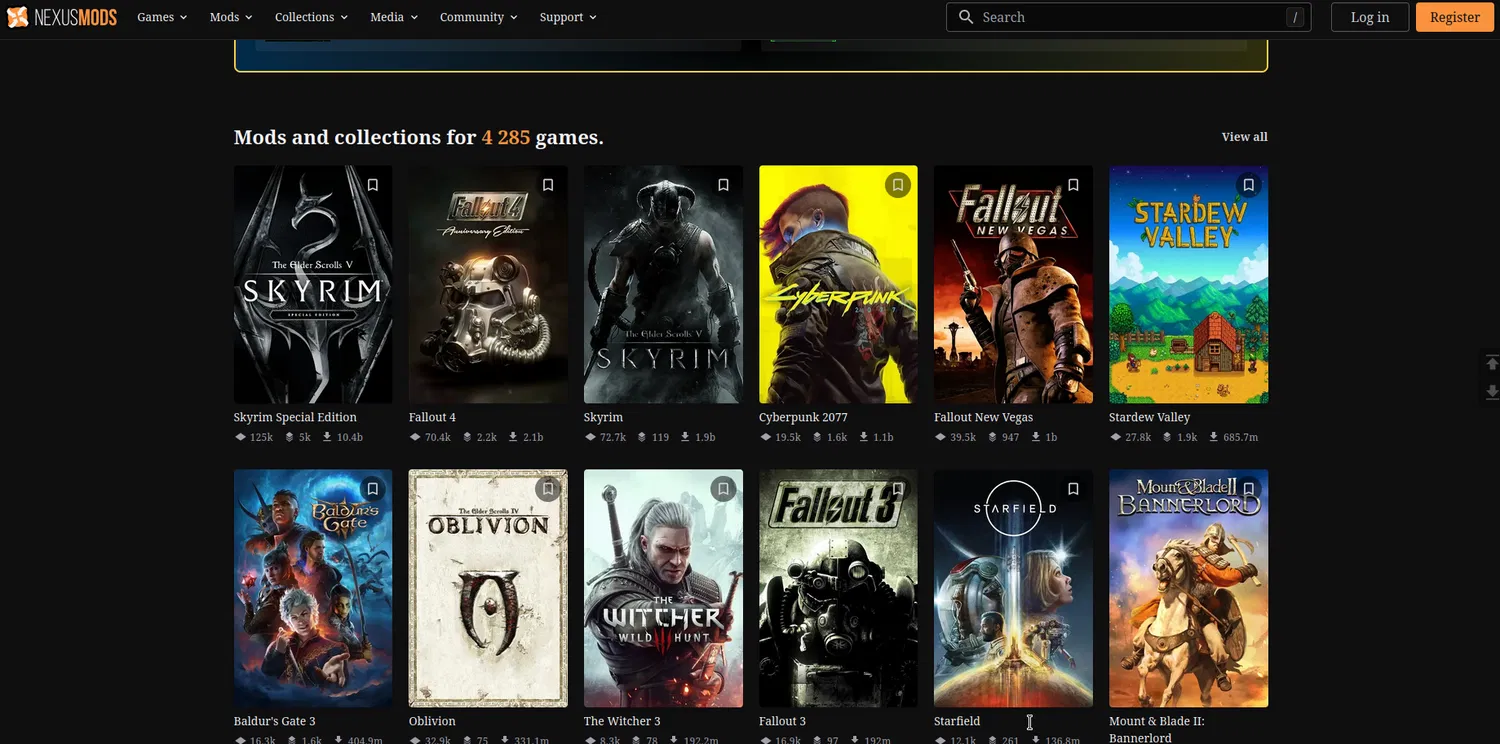Image resolution: width=1500 pixels, height=744 pixels.
Task: Toggle the bookmark on The Witcher 3
Action: pyautogui.click(x=723, y=489)
